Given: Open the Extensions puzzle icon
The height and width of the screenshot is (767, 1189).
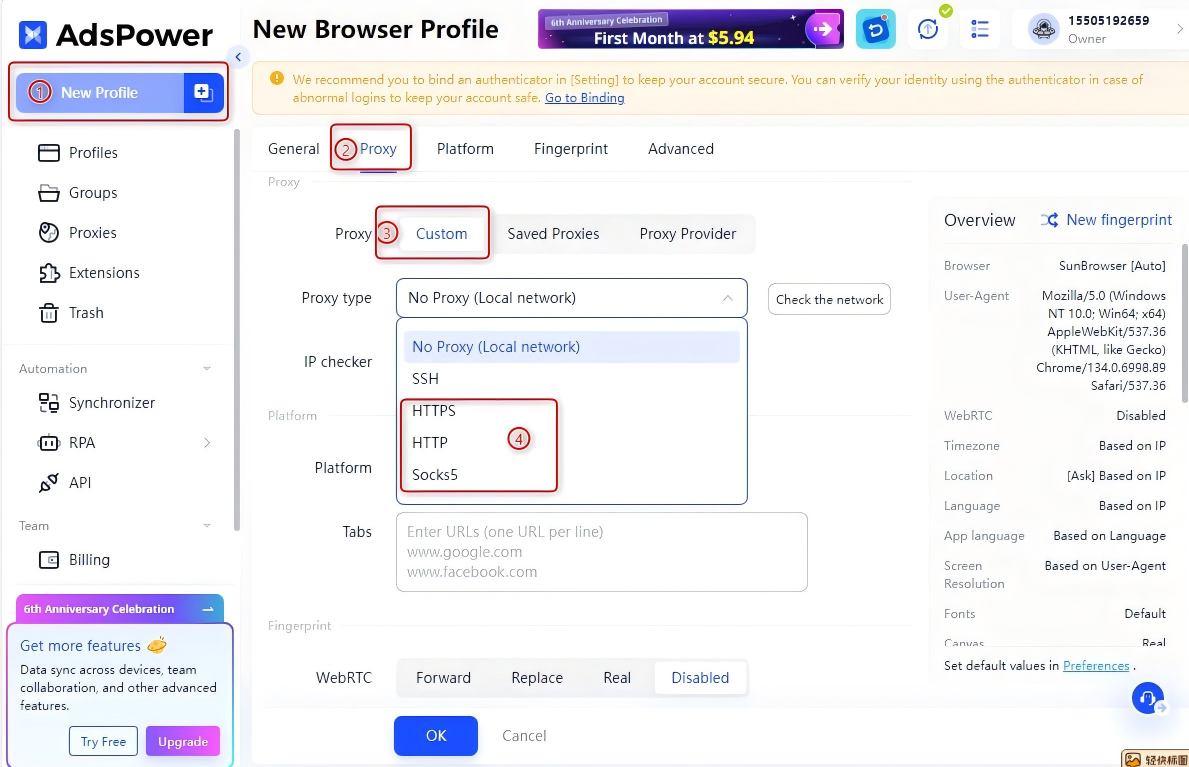Looking at the screenshot, I should (49, 273).
